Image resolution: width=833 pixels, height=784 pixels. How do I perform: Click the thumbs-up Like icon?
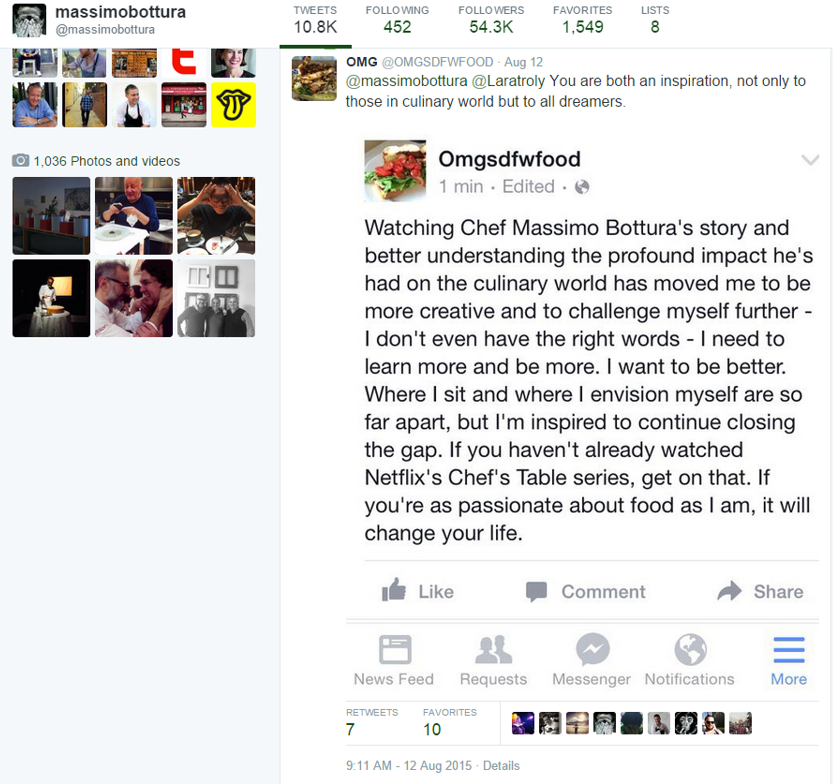394,590
